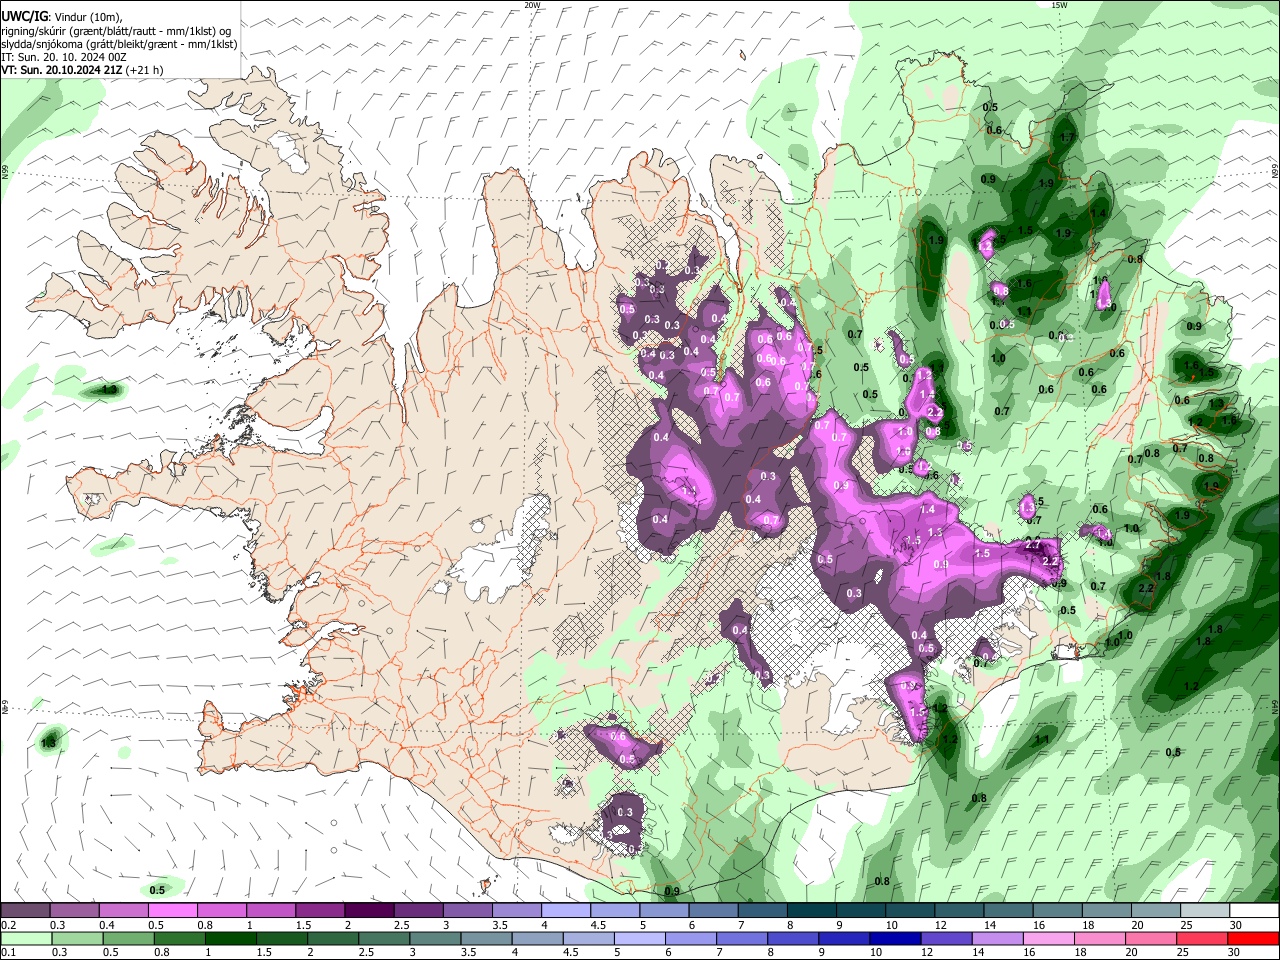Screen dimensions: 1280x960
Task: Click the light lavender 4 swatch in the snow legend
Action: pos(566,911)
